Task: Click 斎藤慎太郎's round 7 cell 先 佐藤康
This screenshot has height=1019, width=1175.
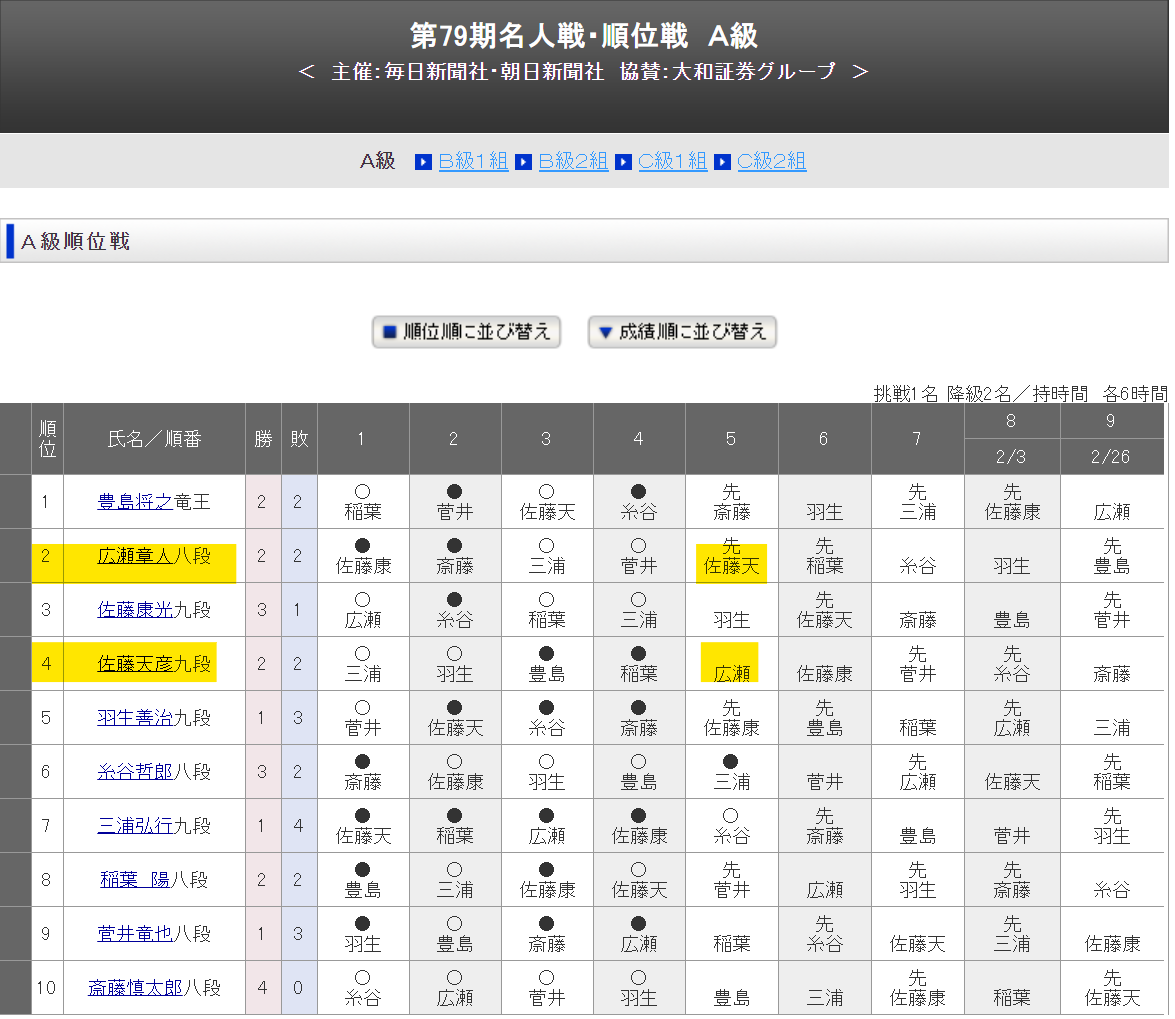Action: point(917,988)
